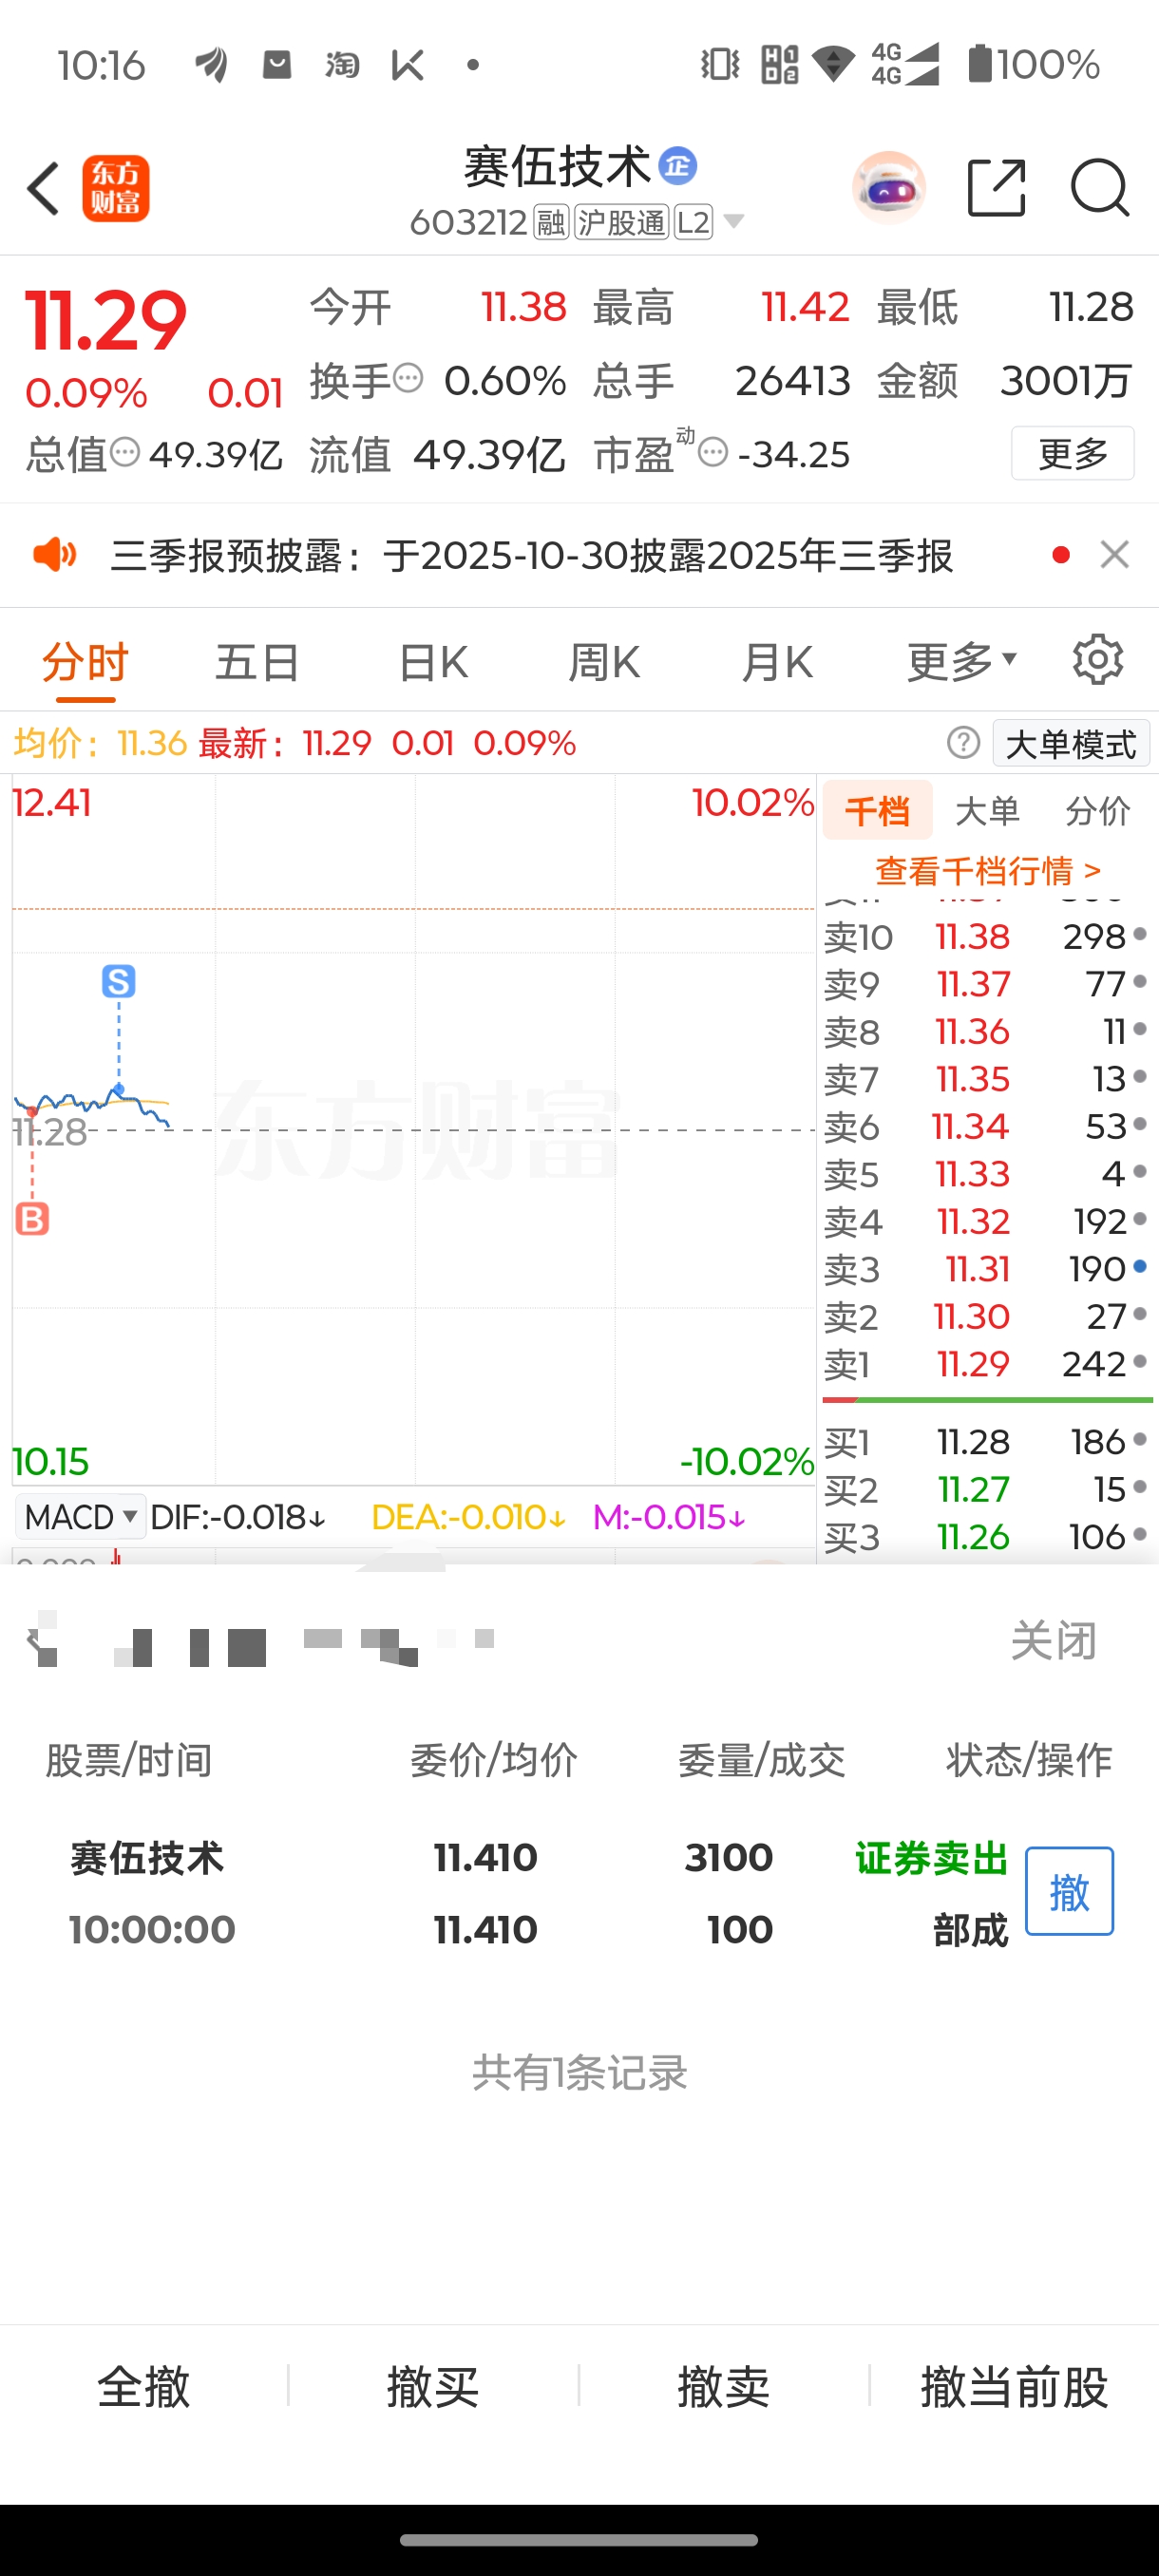
Task: Tap the 买3 row at 11.26
Action: click(x=985, y=1537)
